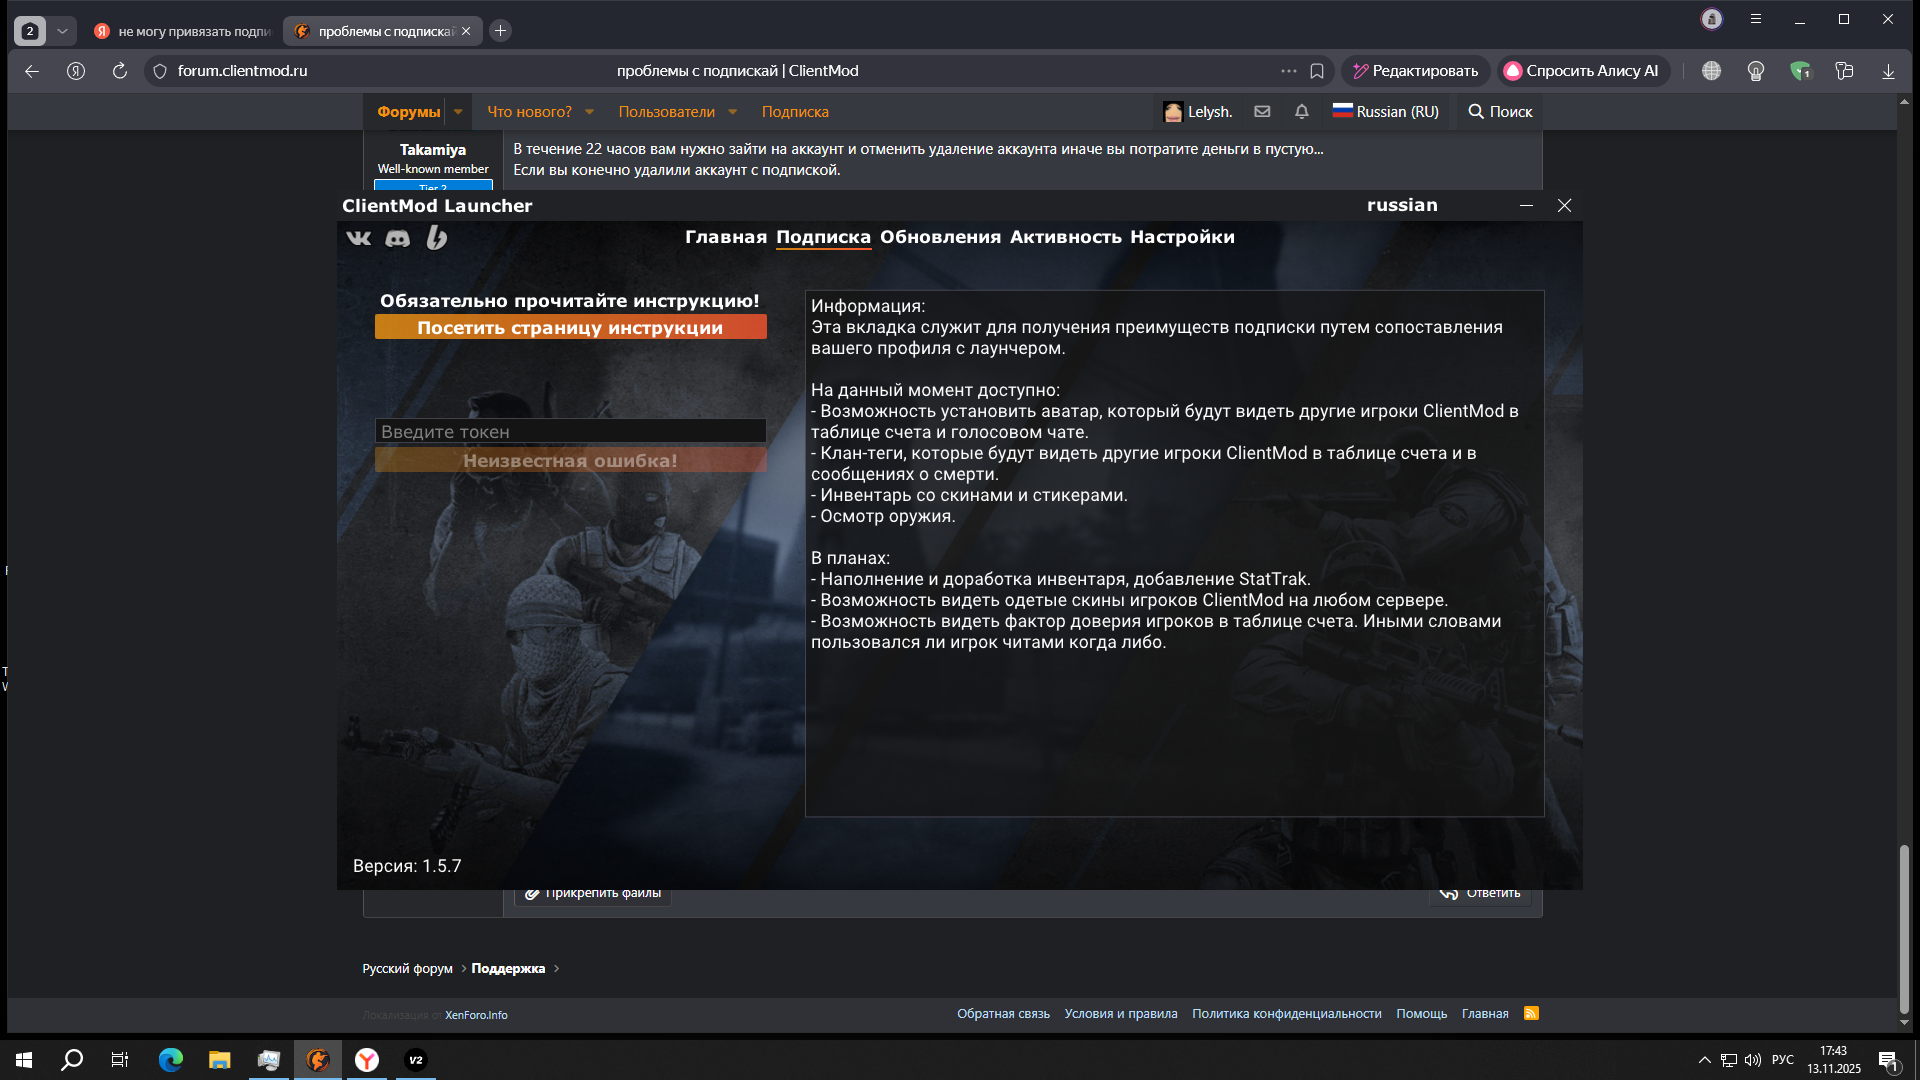The height and width of the screenshot is (1080, 1920).
Task: Open forum inbox envelope icon
Action: coord(1262,112)
